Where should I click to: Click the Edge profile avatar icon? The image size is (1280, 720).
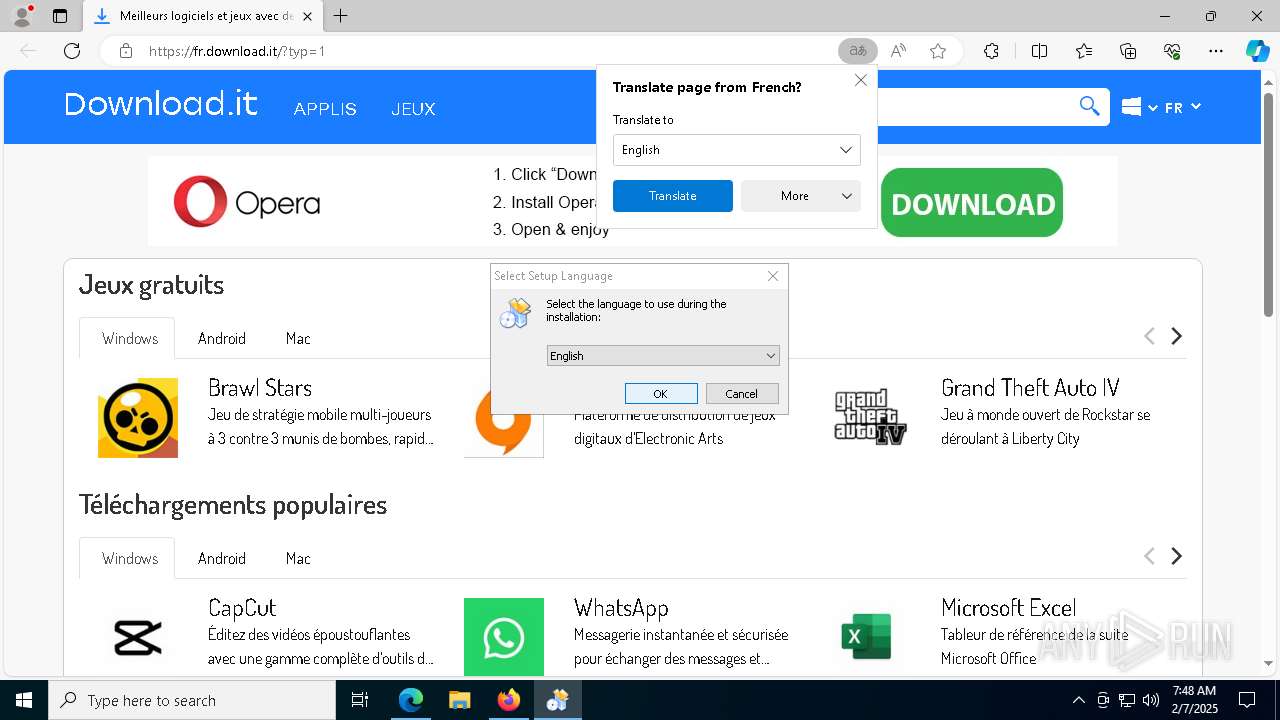[x=22, y=16]
